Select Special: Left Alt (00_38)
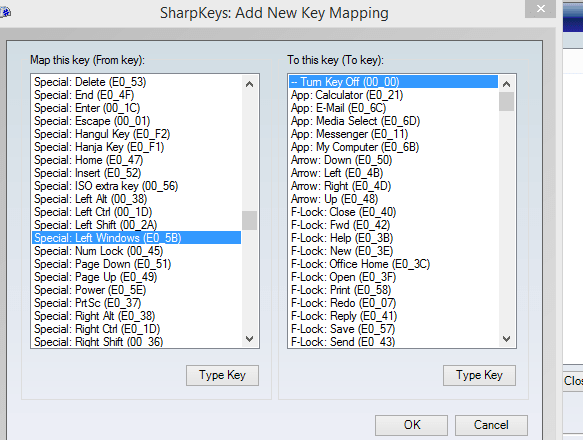583x440 pixels. coord(136,199)
